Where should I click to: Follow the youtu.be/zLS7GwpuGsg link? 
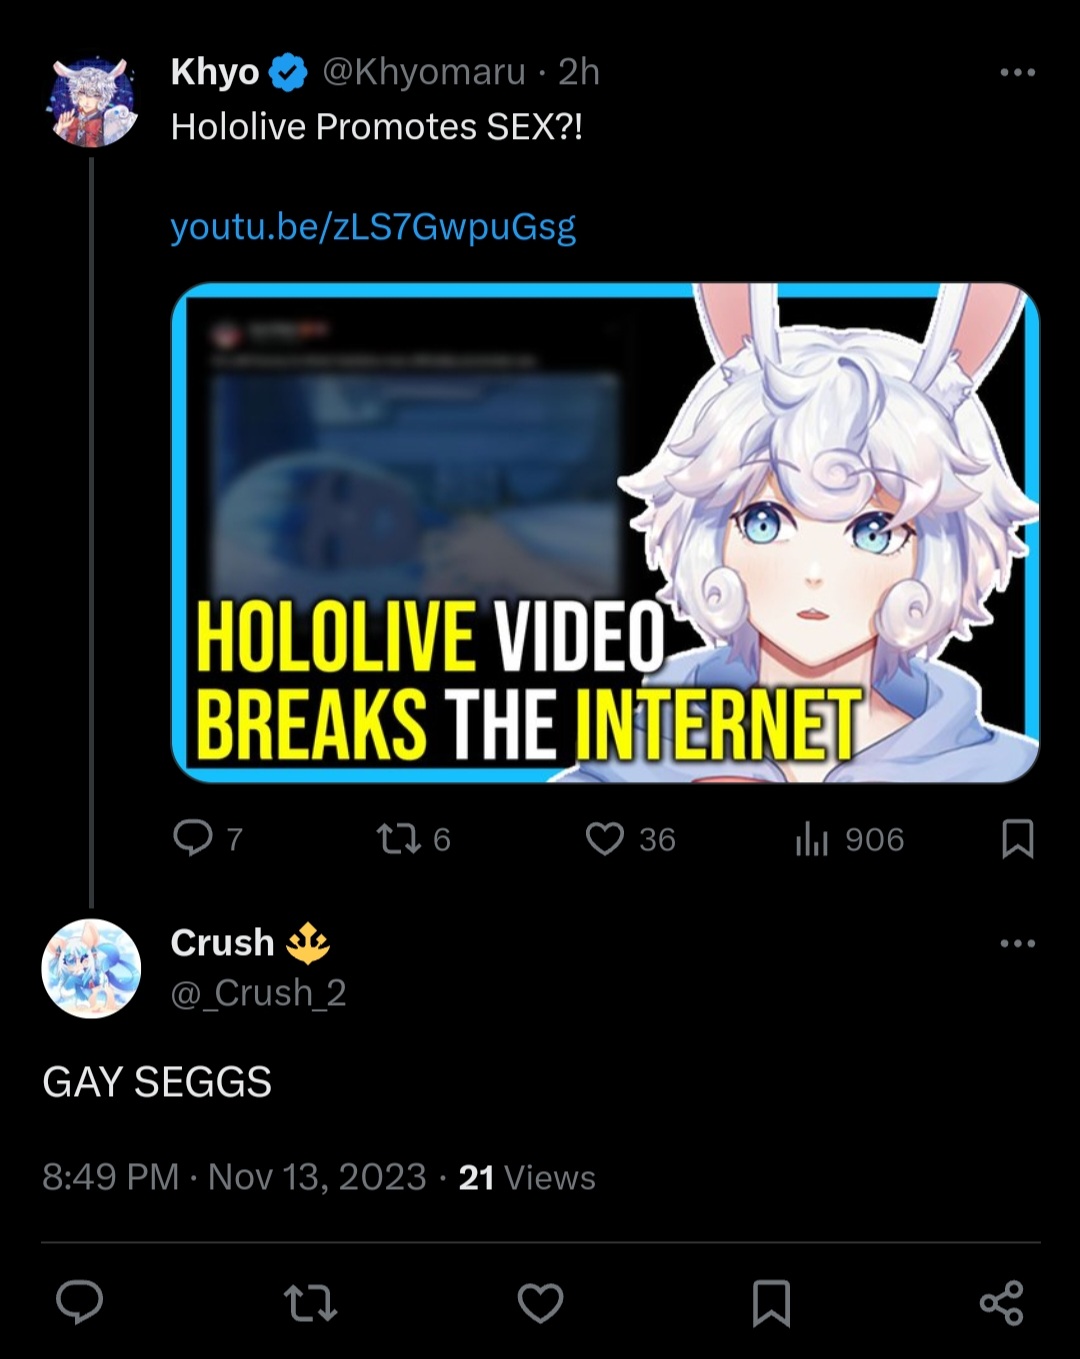click(x=373, y=227)
